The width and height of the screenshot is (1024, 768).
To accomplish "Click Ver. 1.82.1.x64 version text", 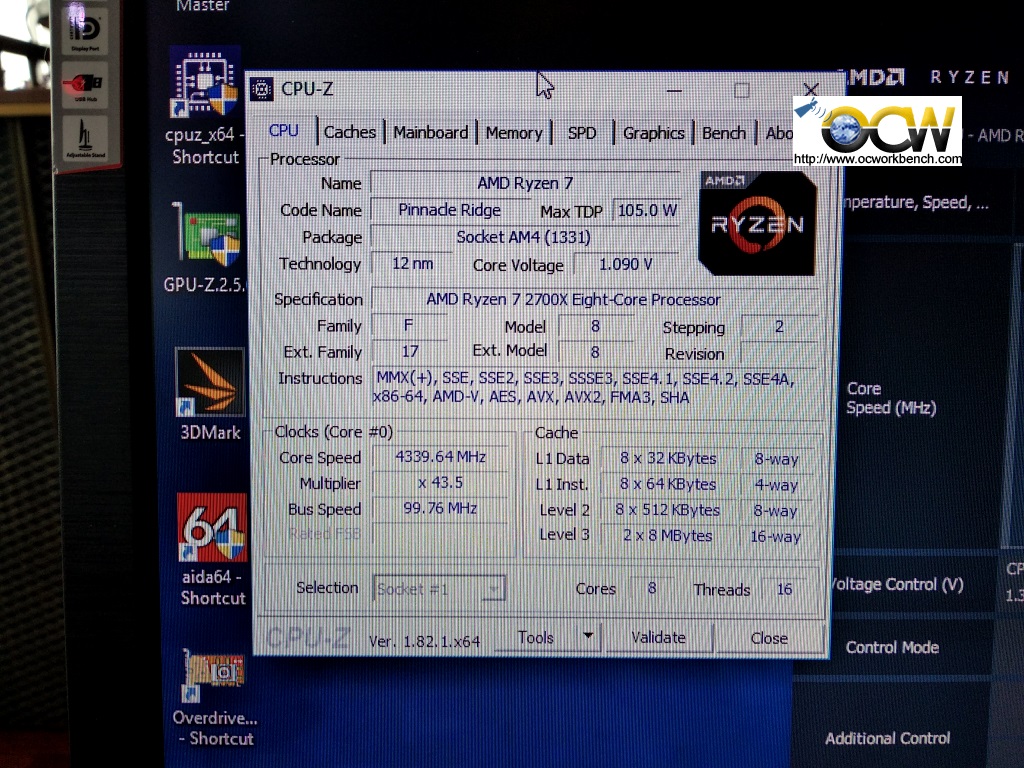I will (424, 641).
